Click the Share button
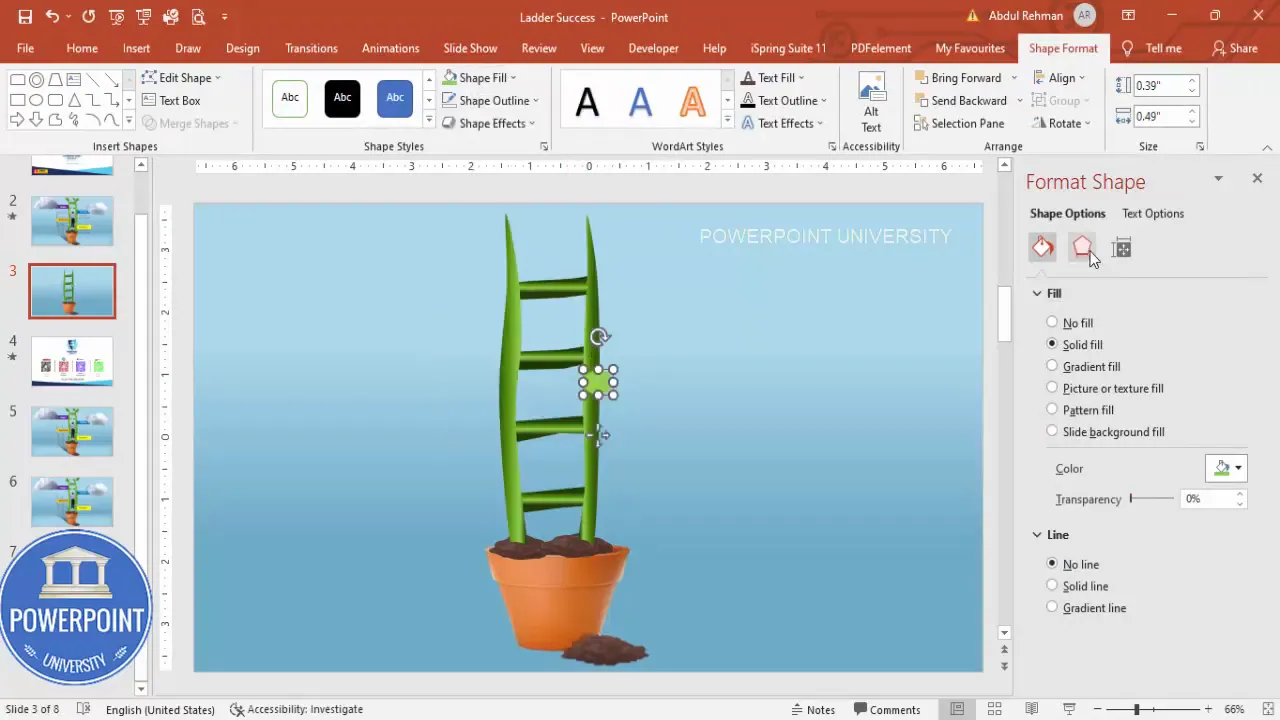This screenshot has height=720, width=1280. [x=1235, y=48]
